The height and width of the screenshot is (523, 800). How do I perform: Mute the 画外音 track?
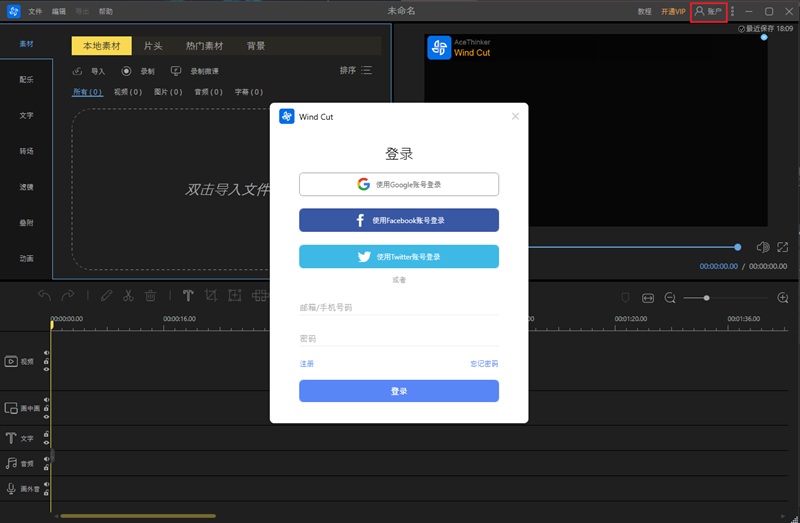[46, 484]
